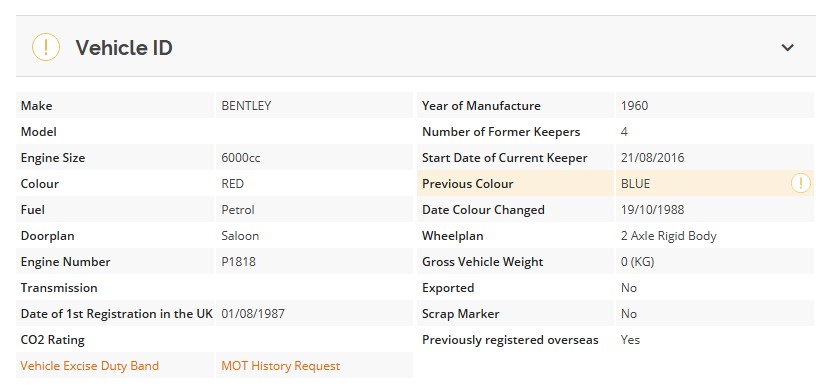The height and width of the screenshot is (391, 828).
Task: Select the RED colour value
Action: point(232,184)
